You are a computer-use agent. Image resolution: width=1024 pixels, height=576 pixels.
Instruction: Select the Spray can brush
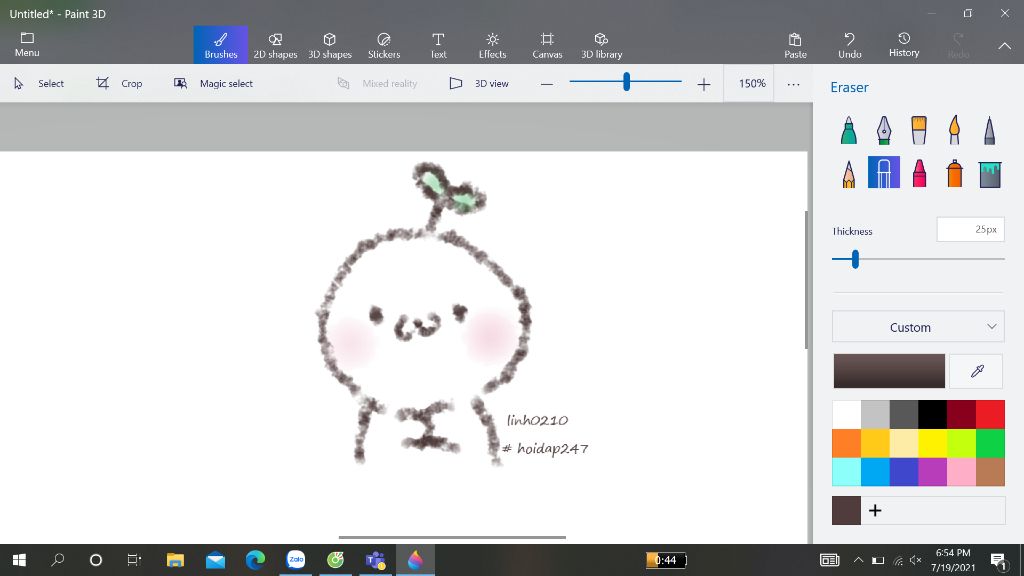954,173
